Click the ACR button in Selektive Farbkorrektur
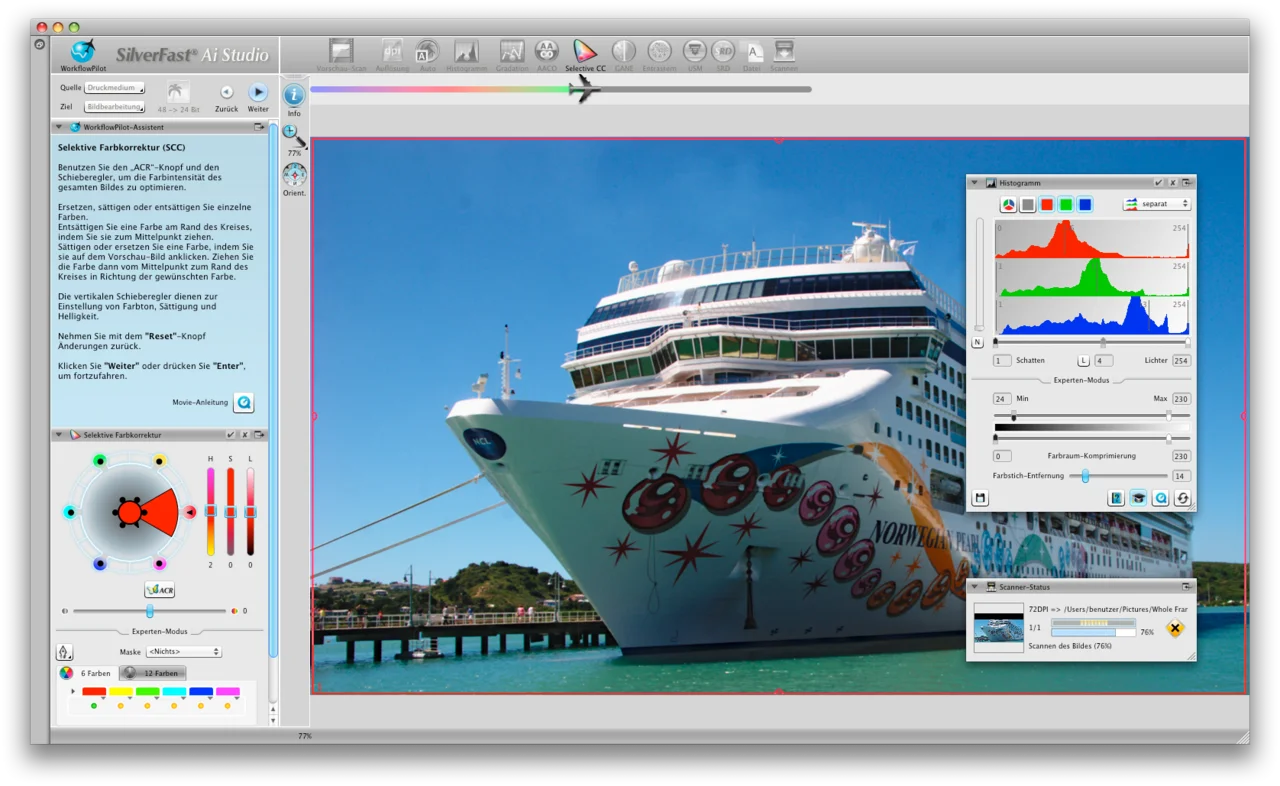The image size is (1280, 786). (x=160, y=590)
